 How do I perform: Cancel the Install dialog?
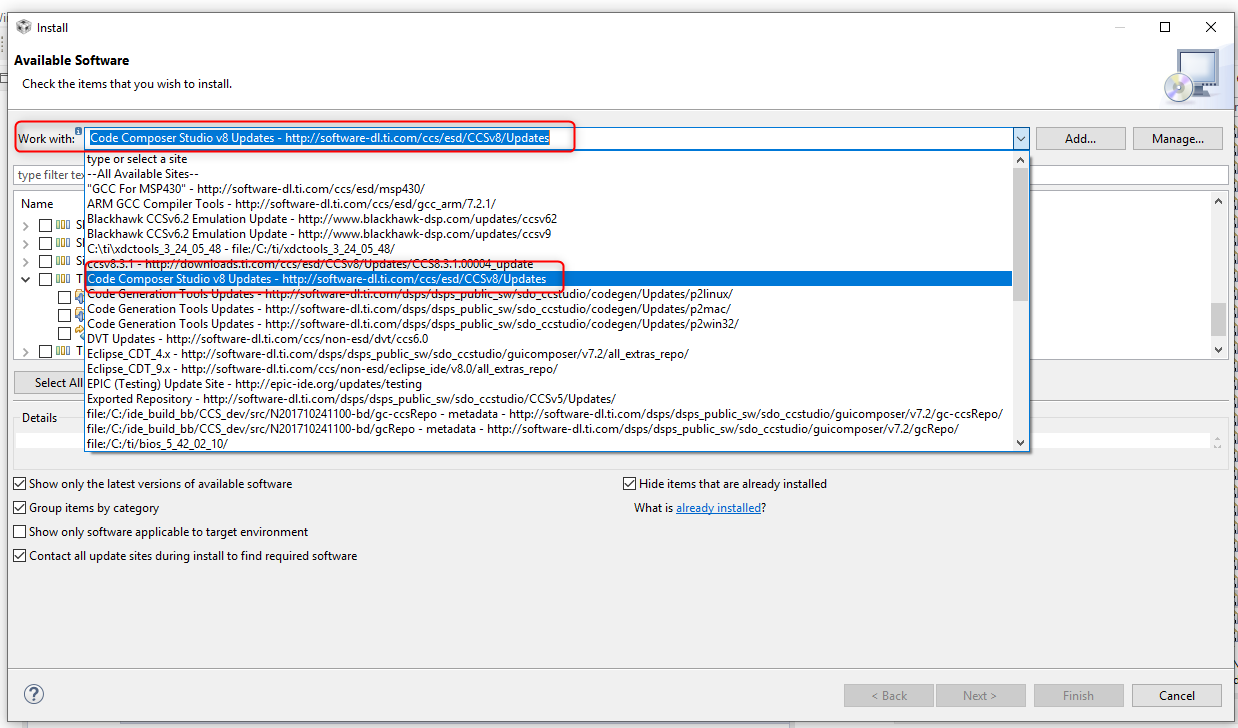click(1177, 696)
